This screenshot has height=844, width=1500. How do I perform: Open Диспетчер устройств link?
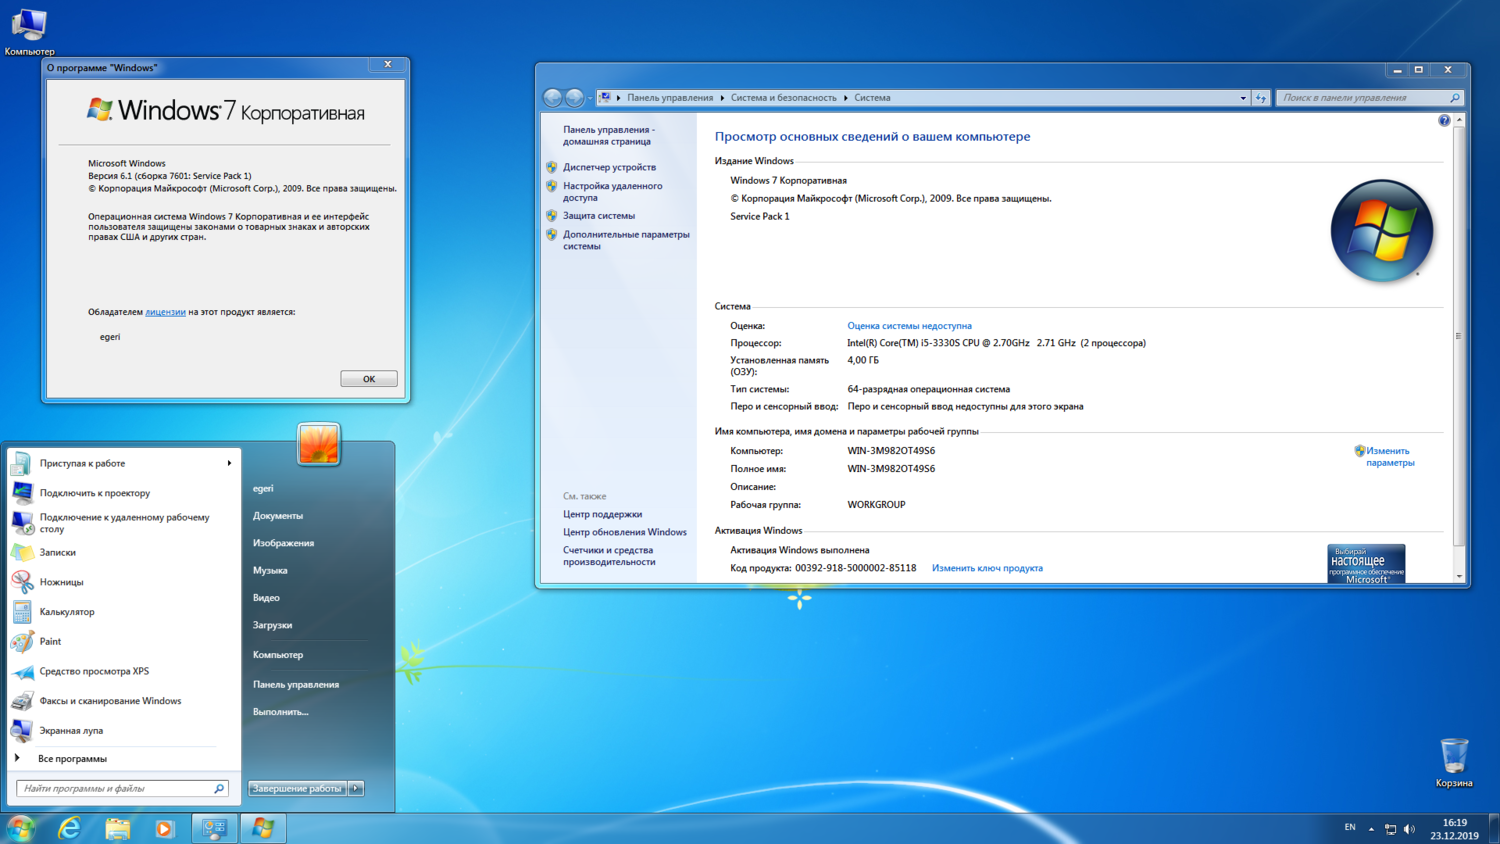609,167
